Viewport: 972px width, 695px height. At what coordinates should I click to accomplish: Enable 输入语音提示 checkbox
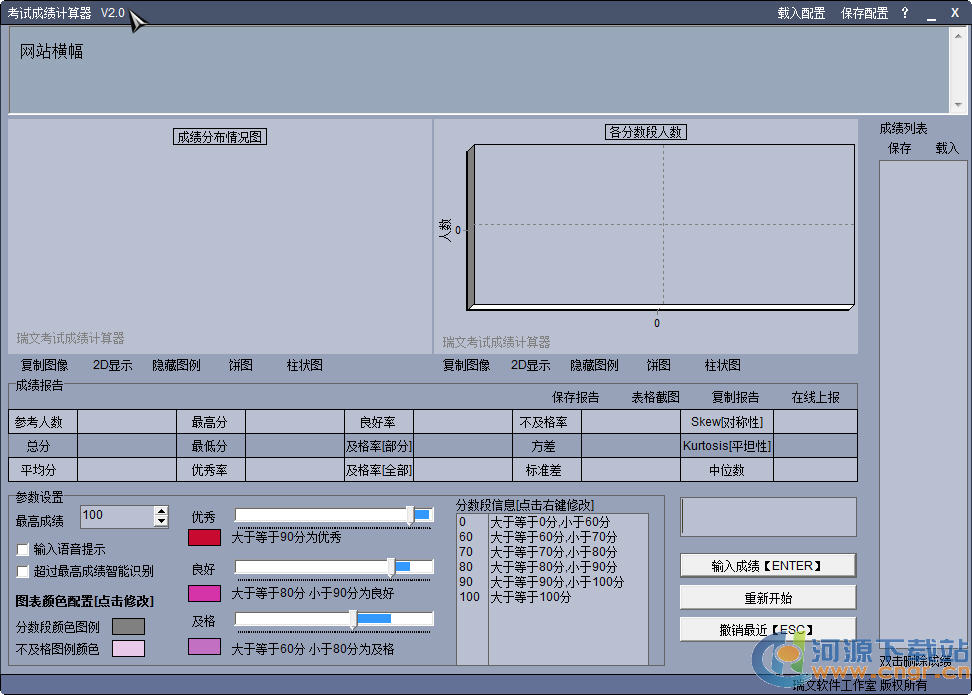pos(23,549)
